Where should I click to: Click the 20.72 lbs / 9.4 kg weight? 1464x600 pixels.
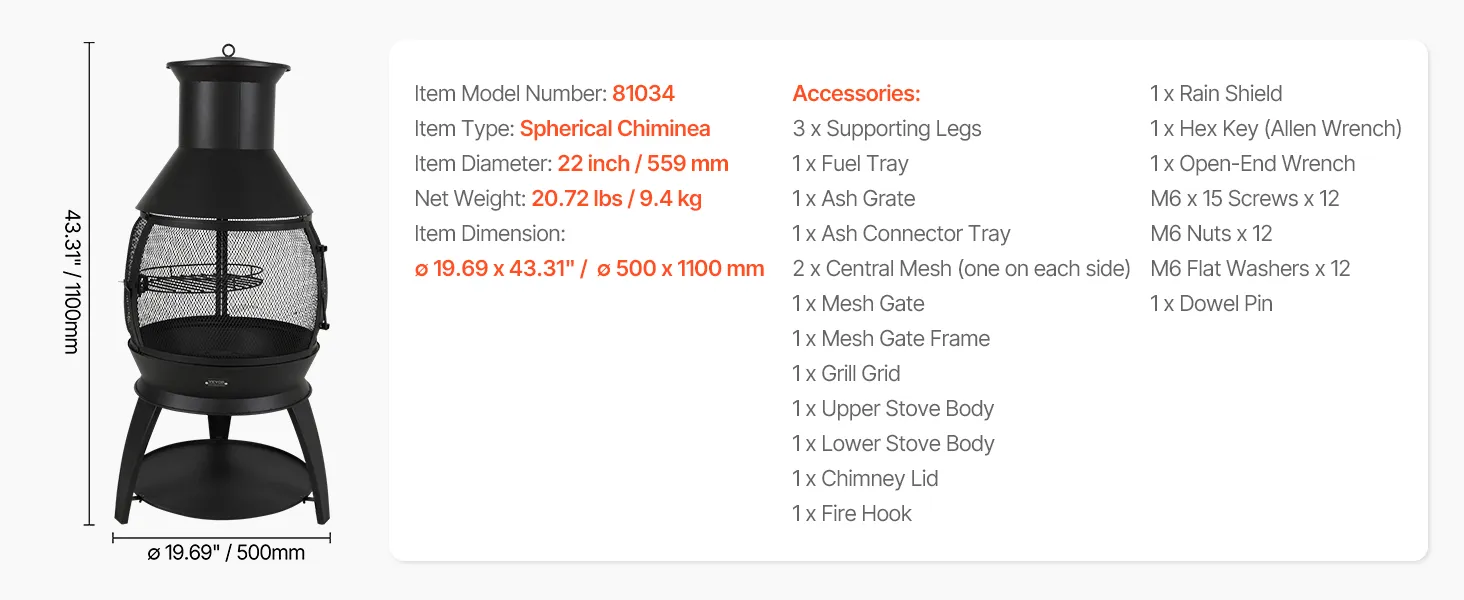point(616,199)
